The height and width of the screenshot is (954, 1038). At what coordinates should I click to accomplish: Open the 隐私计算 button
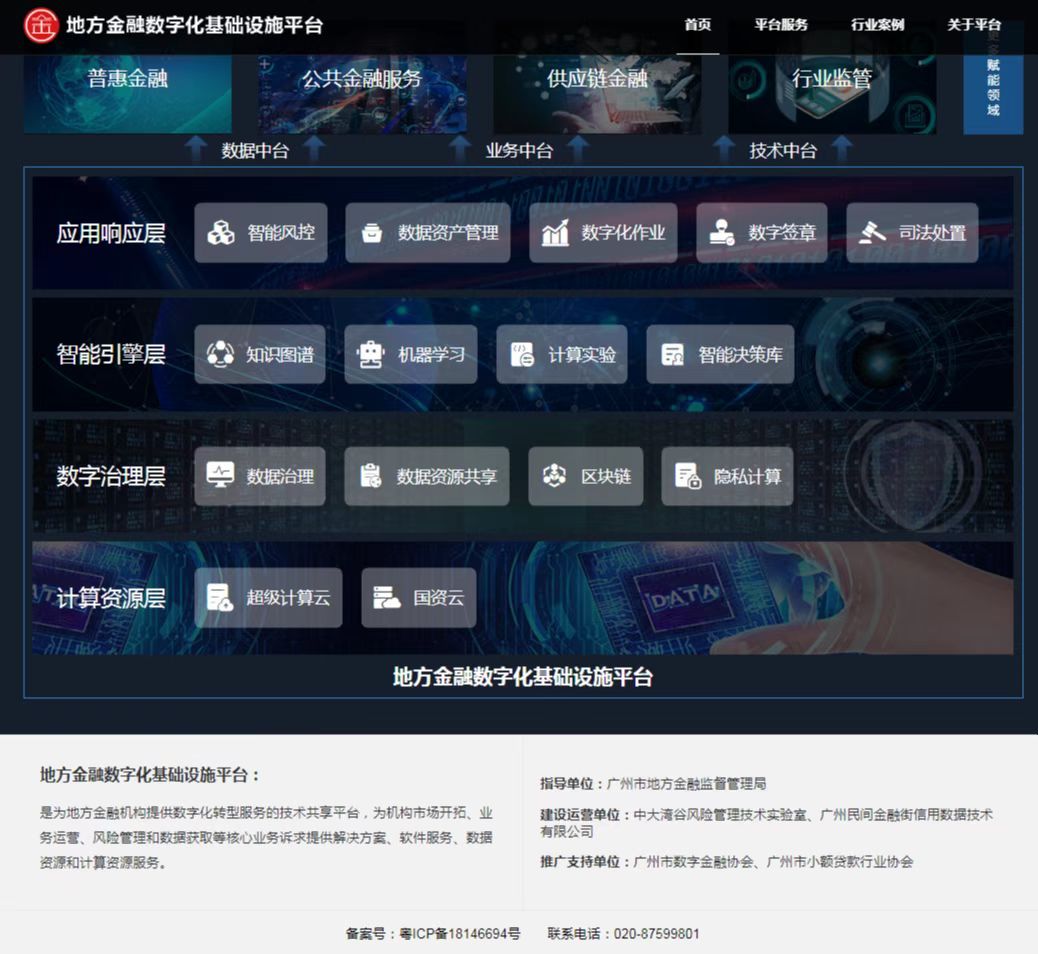click(x=727, y=476)
